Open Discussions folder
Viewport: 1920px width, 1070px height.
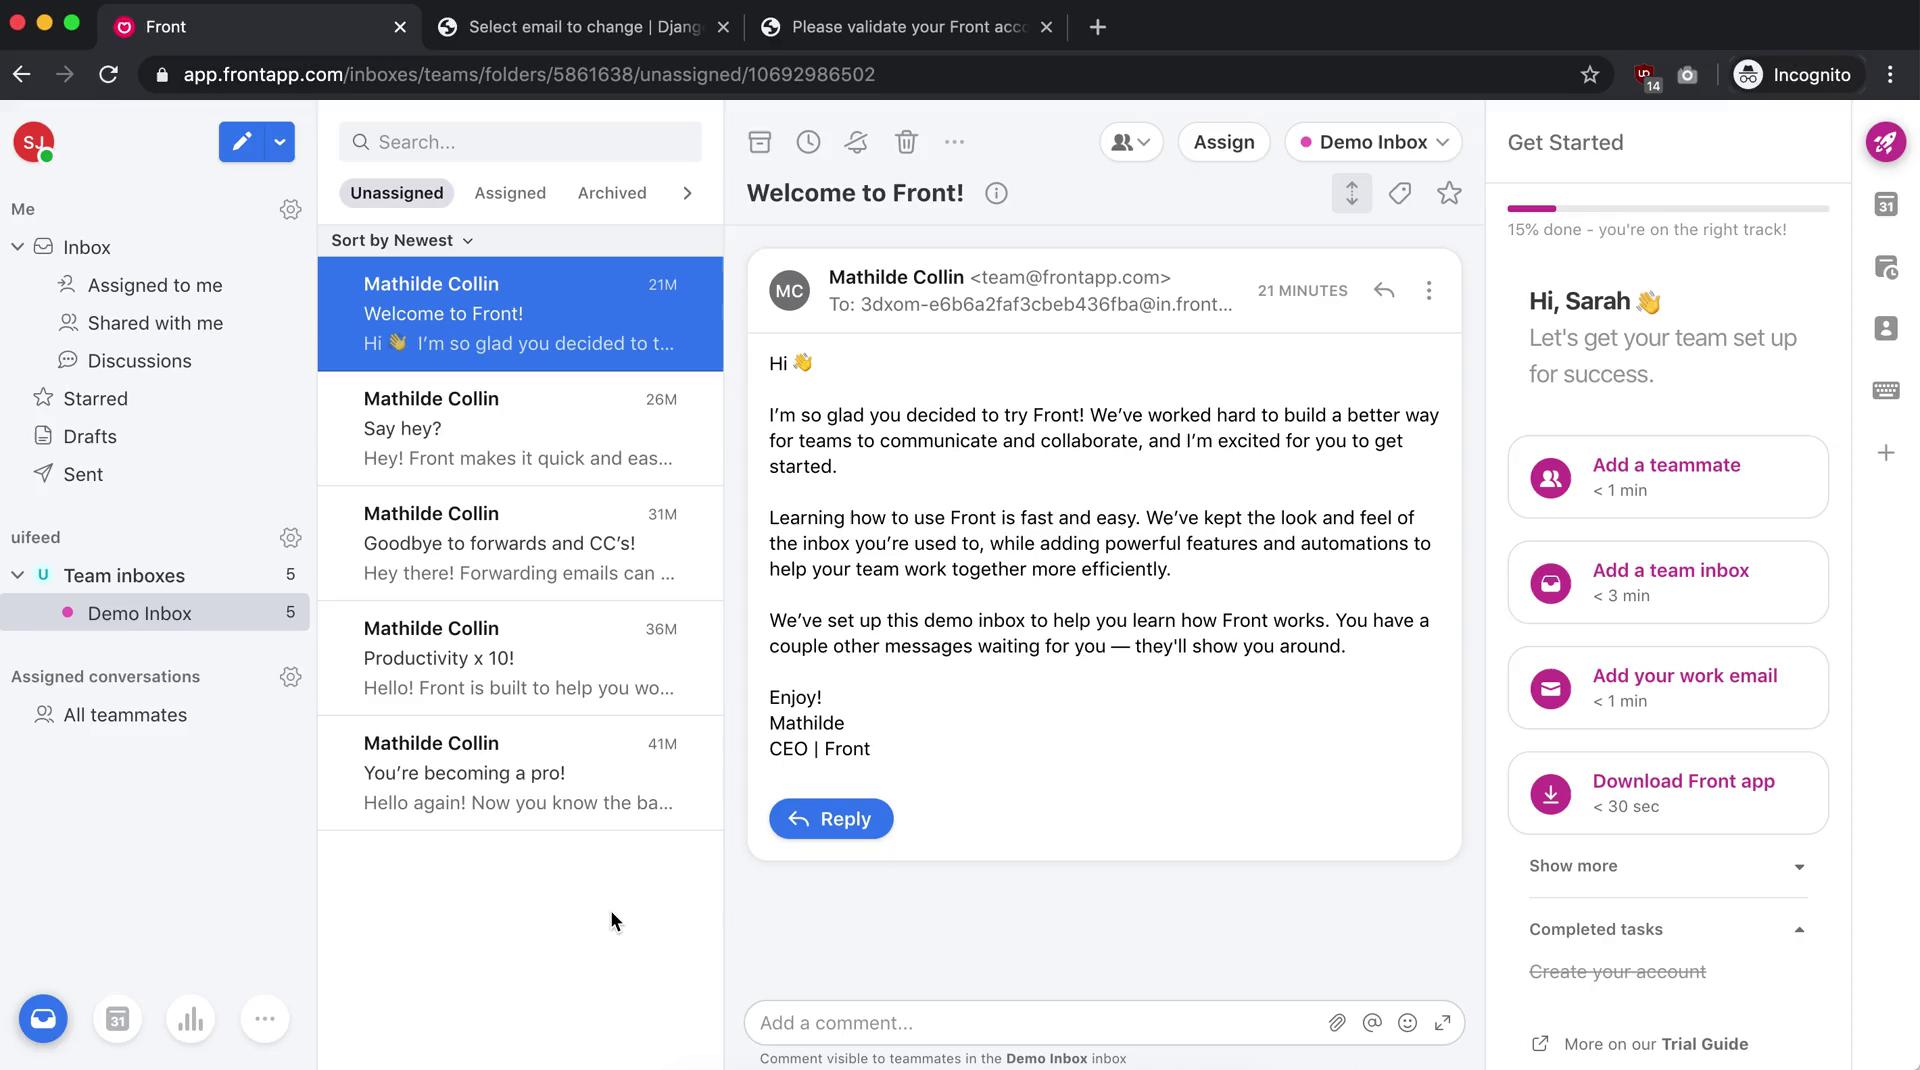point(139,361)
